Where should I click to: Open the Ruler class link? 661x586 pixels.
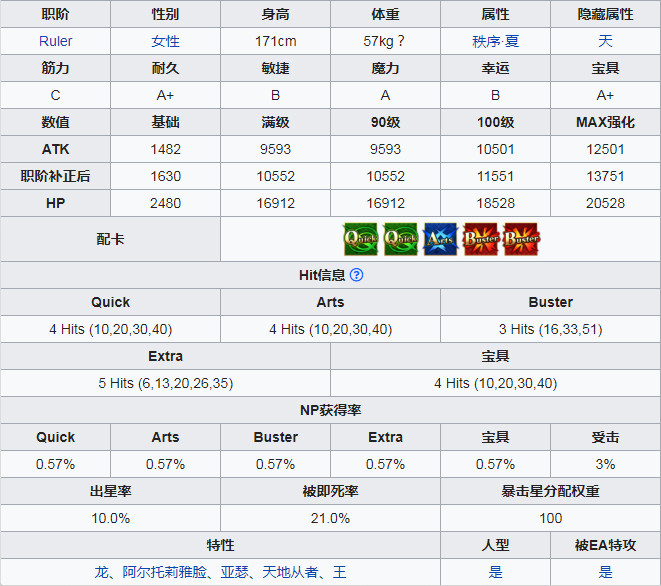click(55, 41)
